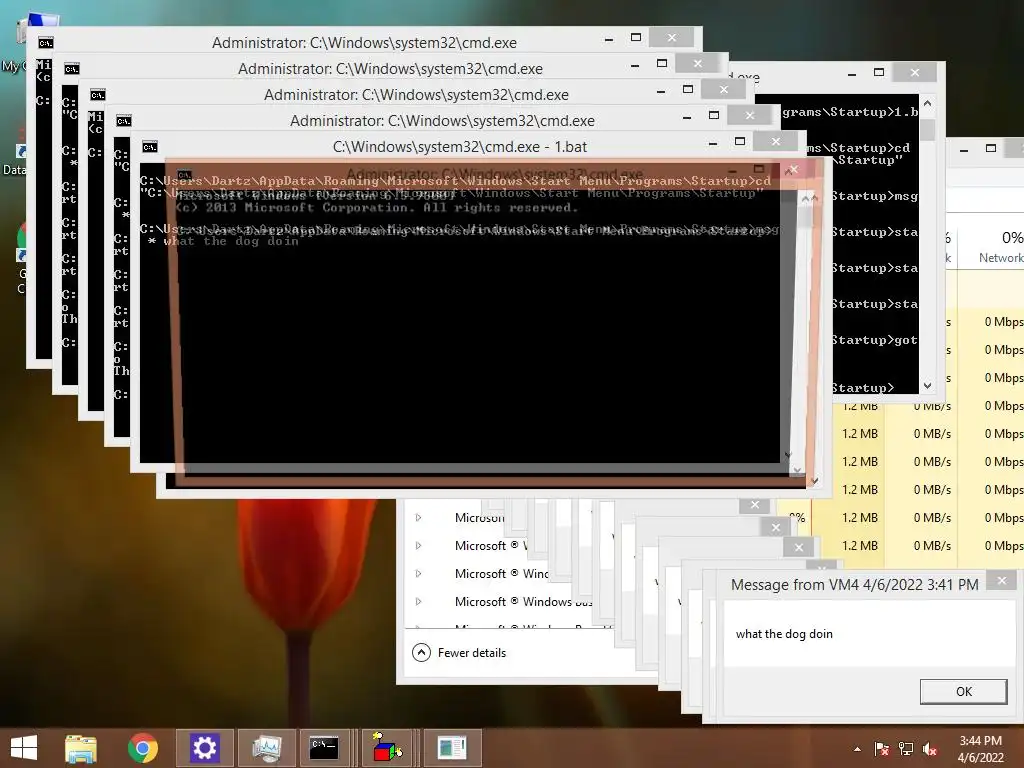Open the teal window-panel icon on taskbar
This screenshot has height=768, width=1024.
tap(452, 748)
